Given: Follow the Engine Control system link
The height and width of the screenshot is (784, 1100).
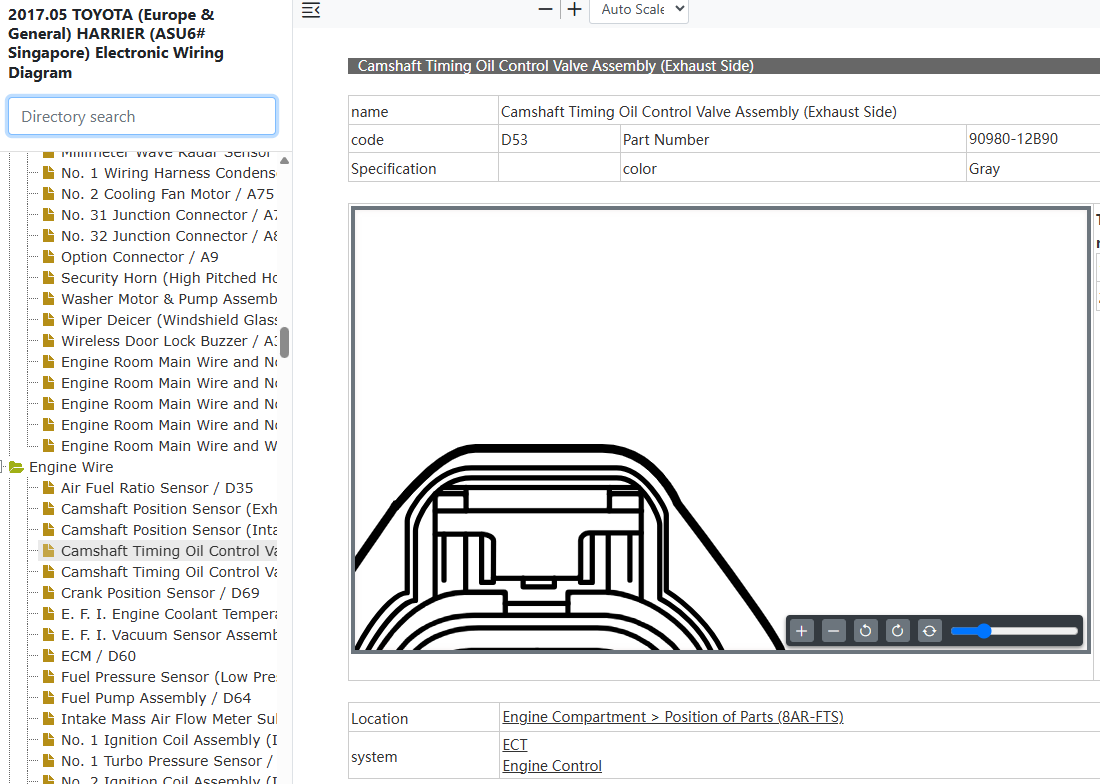Looking at the screenshot, I should (x=552, y=766).
